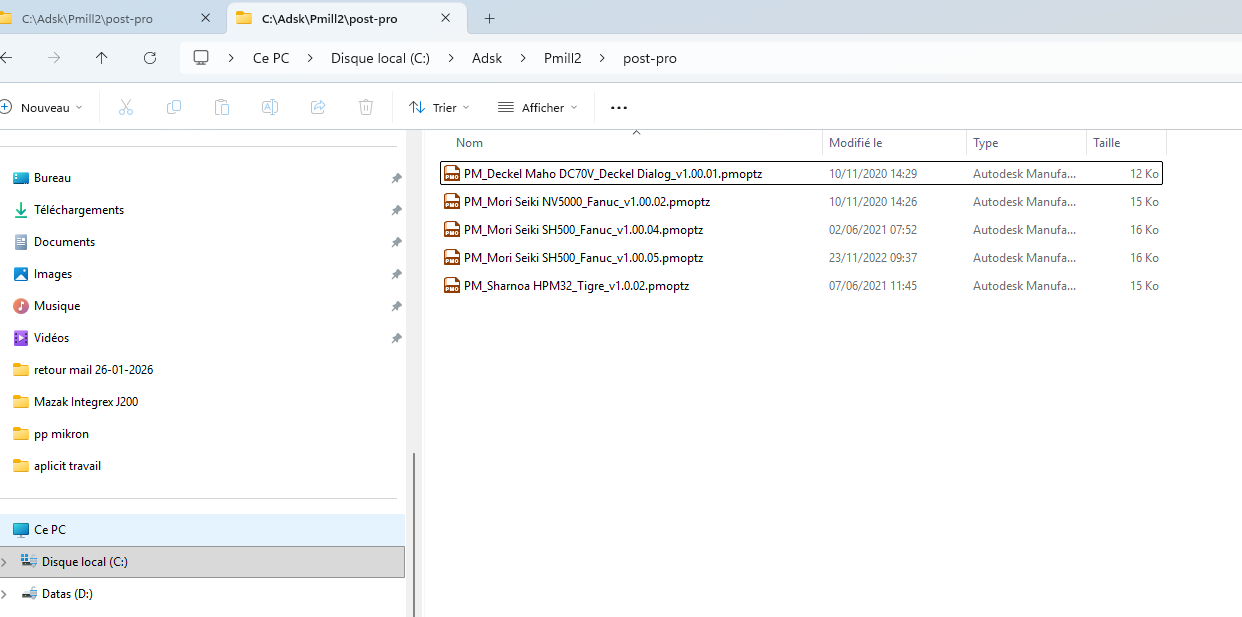Click post-pro in the breadcrumb path

pos(650,58)
